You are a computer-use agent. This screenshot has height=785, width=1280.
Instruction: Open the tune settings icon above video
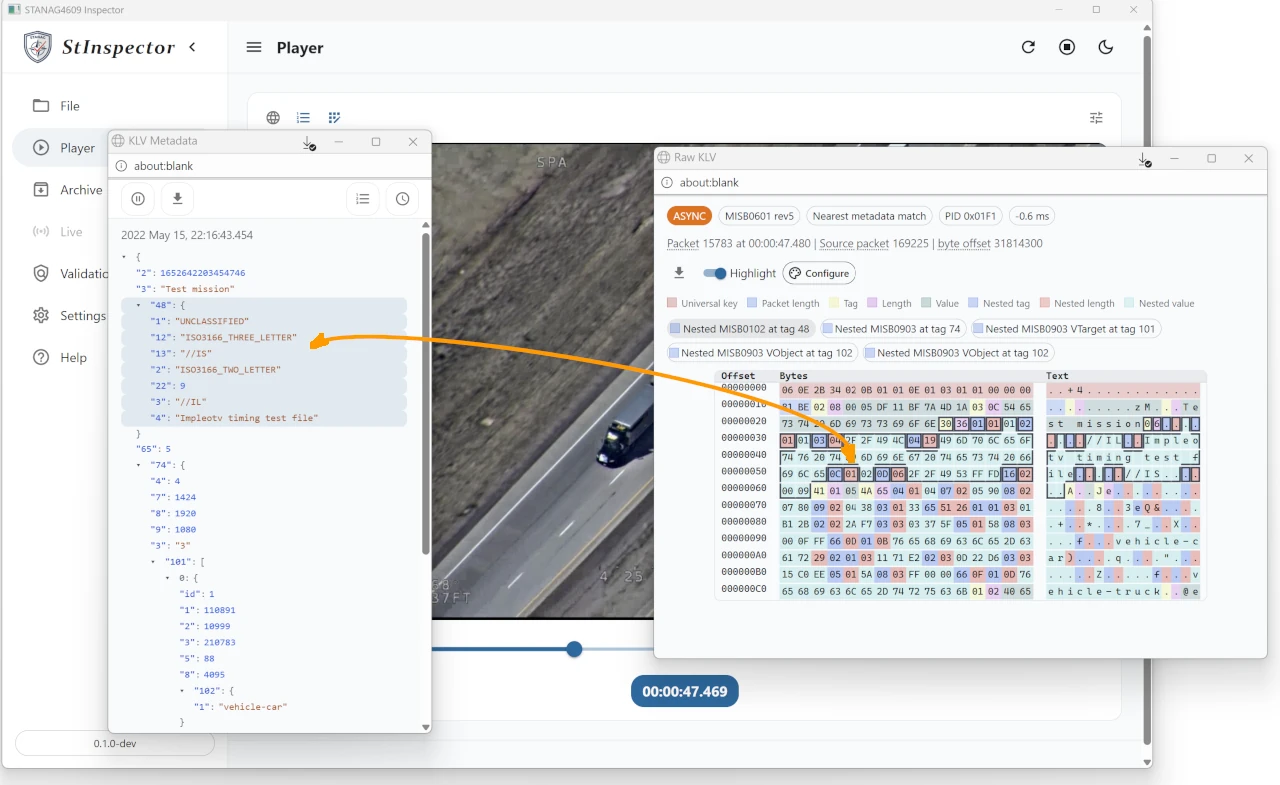coord(1096,118)
